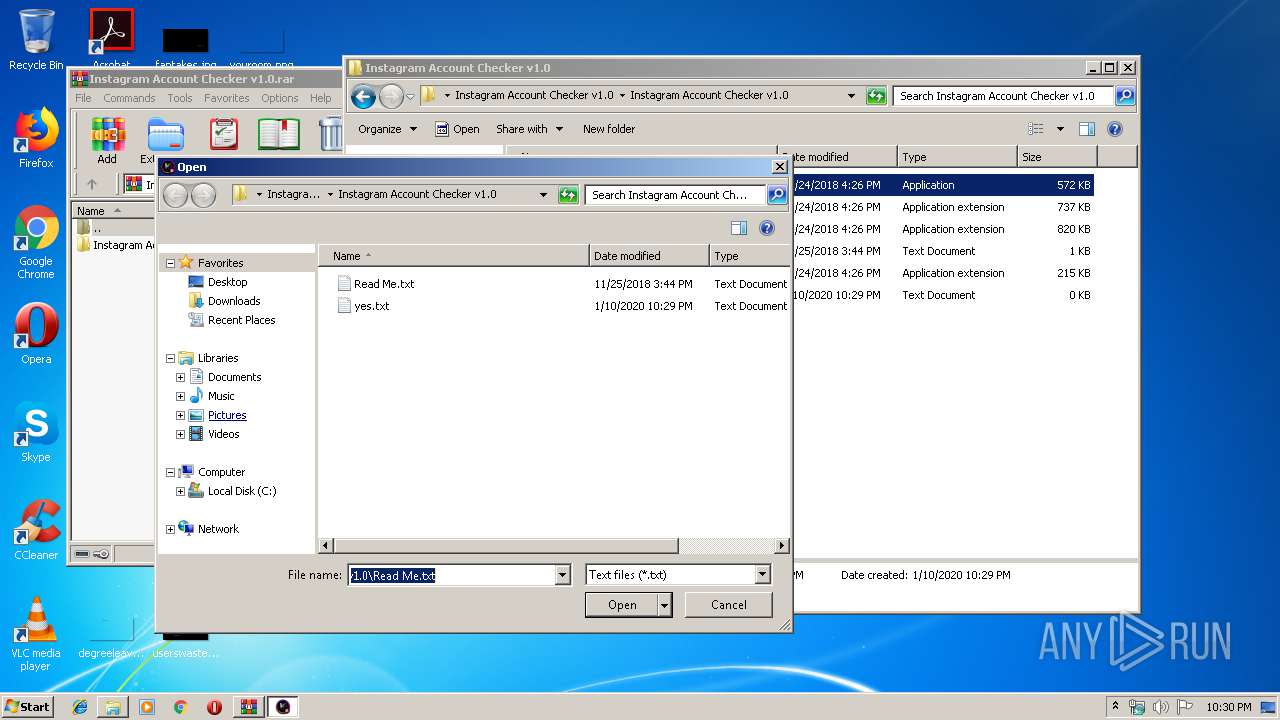Open help via question mark icon in Open dialog
The image size is (1280, 720).
pos(767,228)
